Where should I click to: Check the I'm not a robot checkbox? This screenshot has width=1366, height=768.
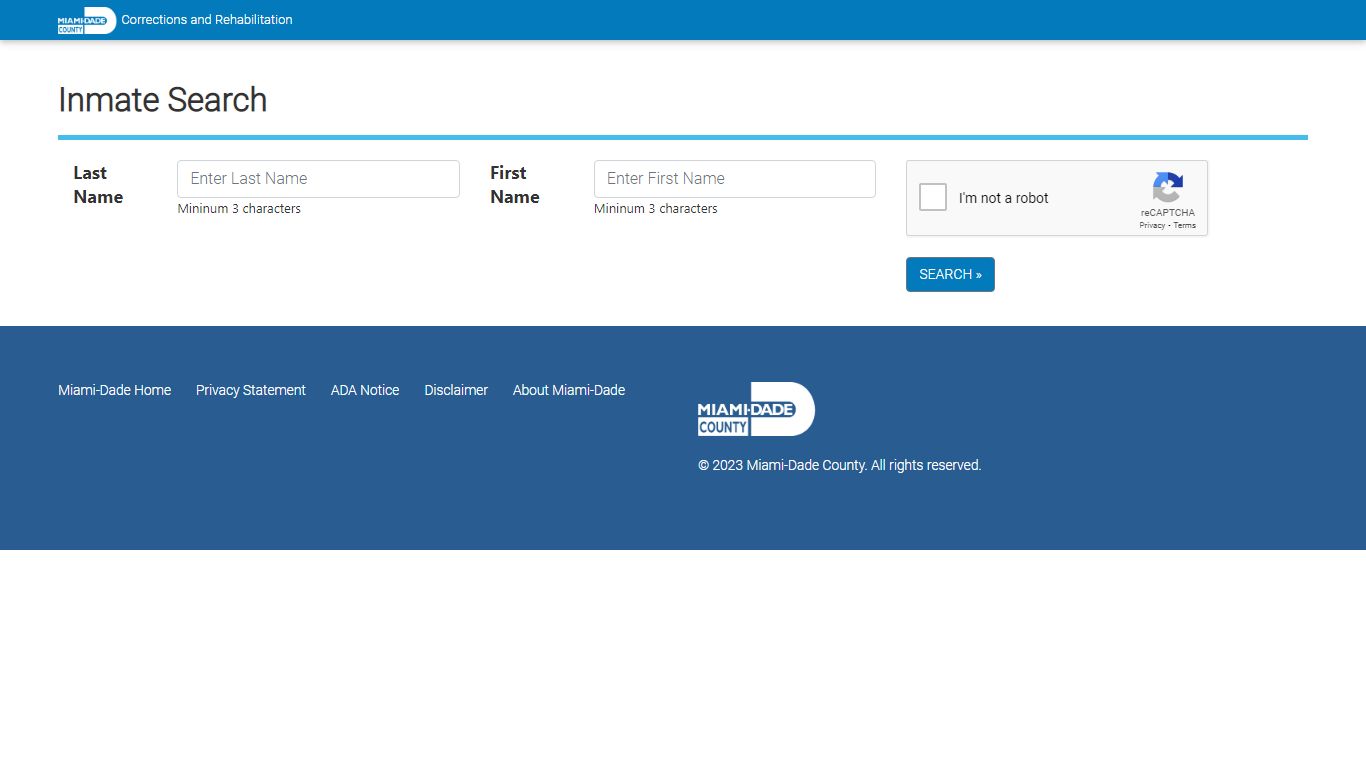pos(933,197)
